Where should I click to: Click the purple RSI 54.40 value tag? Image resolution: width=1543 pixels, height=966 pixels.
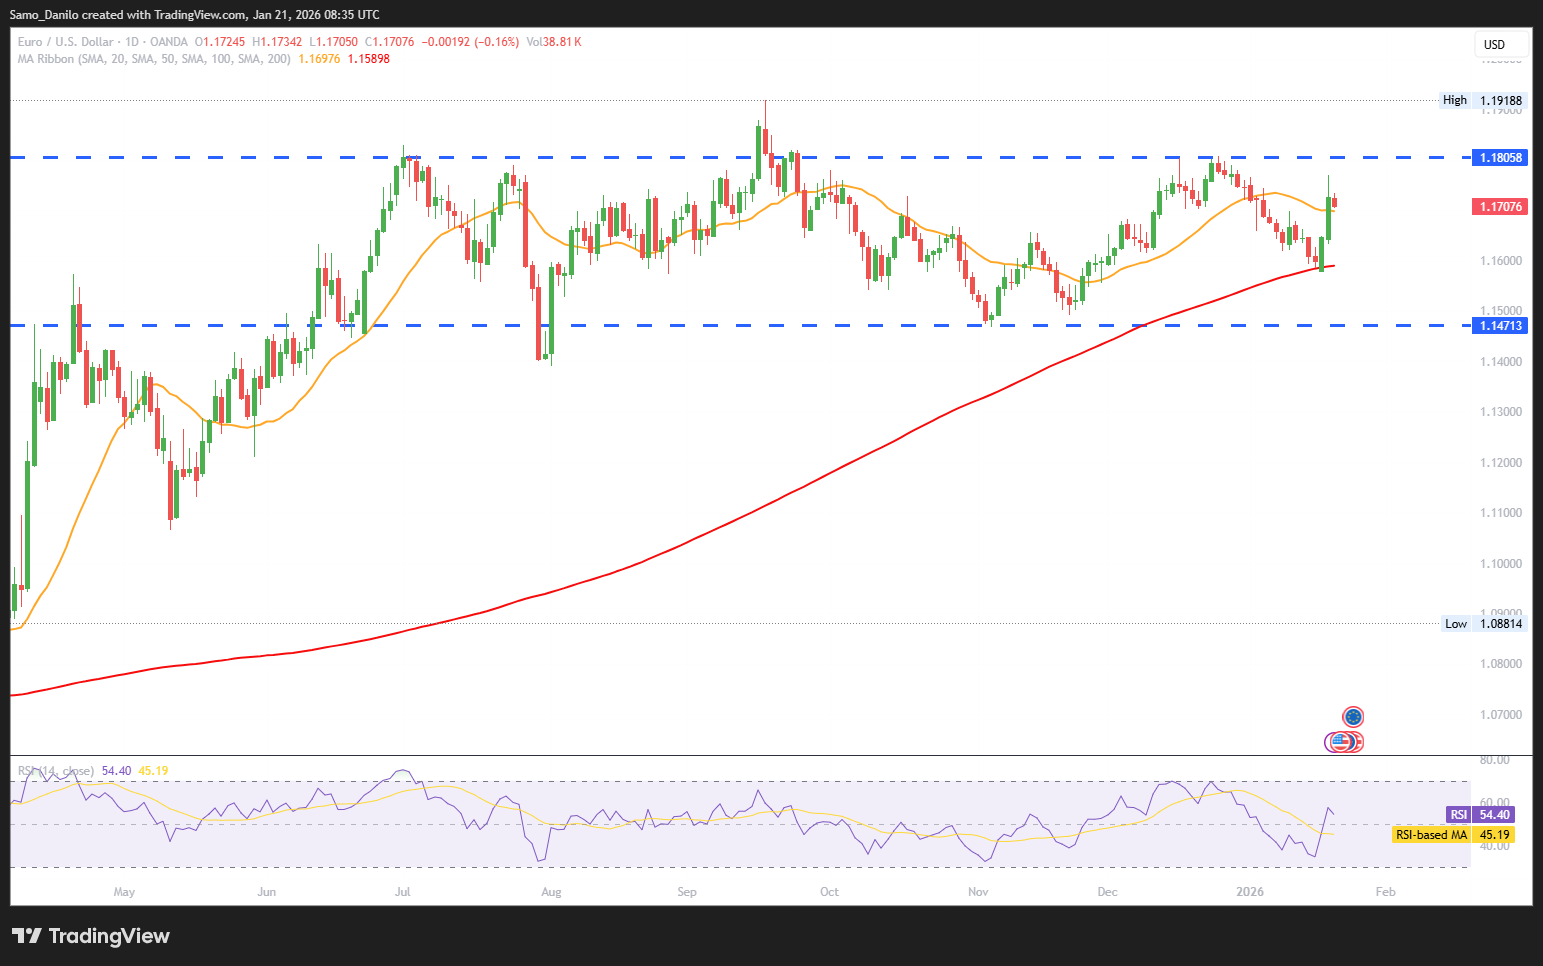tap(1483, 815)
